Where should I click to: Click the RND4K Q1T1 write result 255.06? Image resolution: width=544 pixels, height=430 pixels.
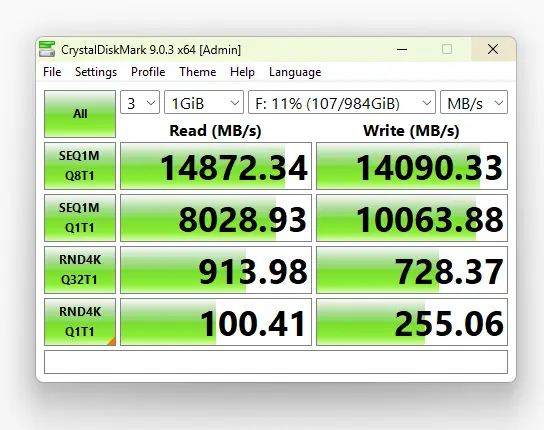pyautogui.click(x=412, y=322)
